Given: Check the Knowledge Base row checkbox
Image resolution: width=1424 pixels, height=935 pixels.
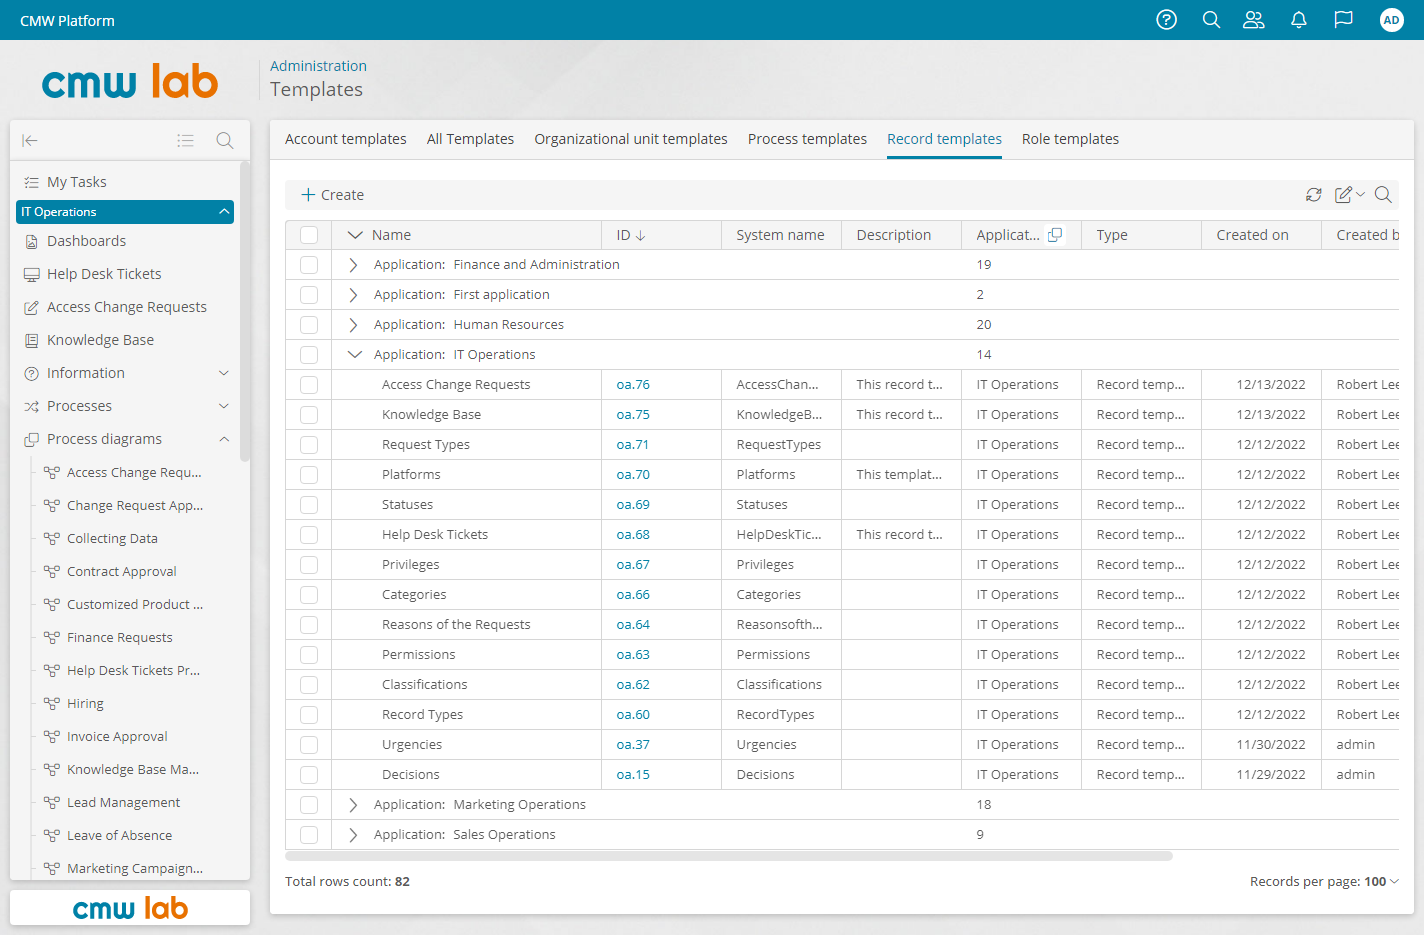Looking at the screenshot, I should (309, 415).
